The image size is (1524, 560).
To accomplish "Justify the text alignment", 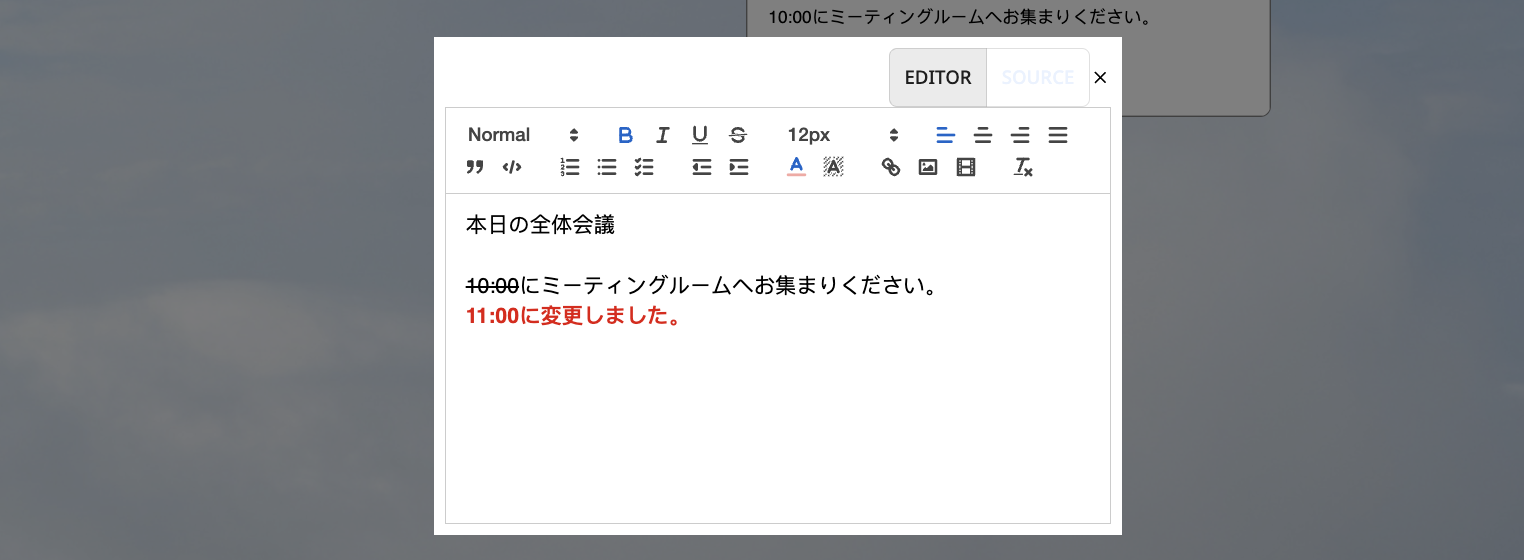I will tap(1058, 135).
